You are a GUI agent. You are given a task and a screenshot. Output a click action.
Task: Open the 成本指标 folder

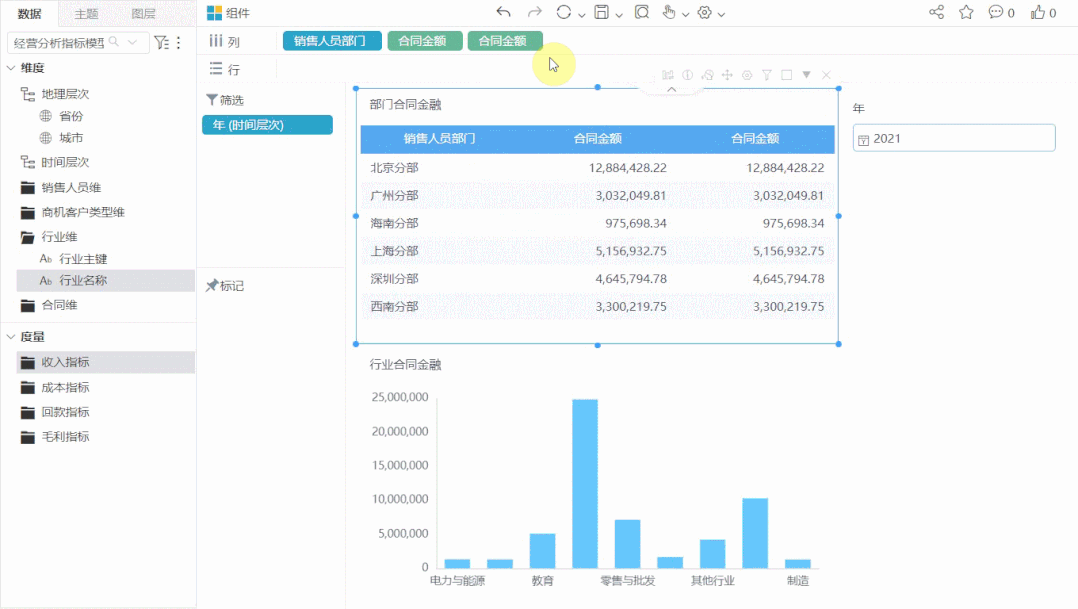coord(65,388)
